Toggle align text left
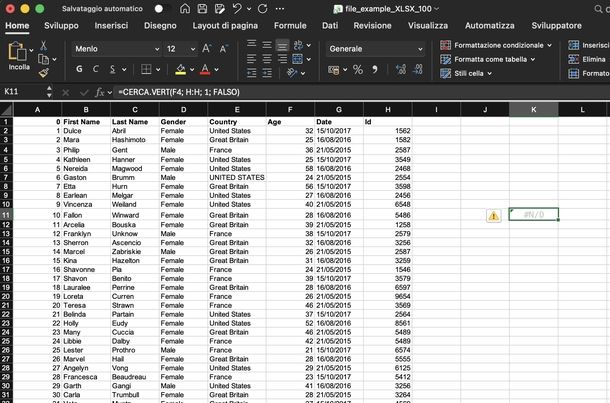 pyautogui.click(x=252, y=59)
